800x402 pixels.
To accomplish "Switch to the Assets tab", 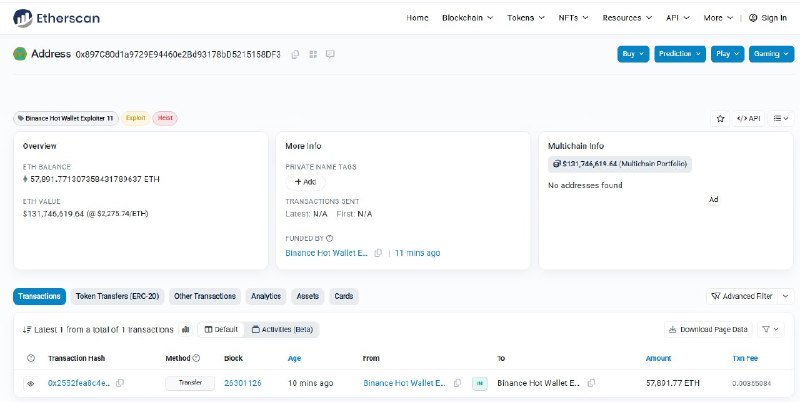I will tap(308, 296).
